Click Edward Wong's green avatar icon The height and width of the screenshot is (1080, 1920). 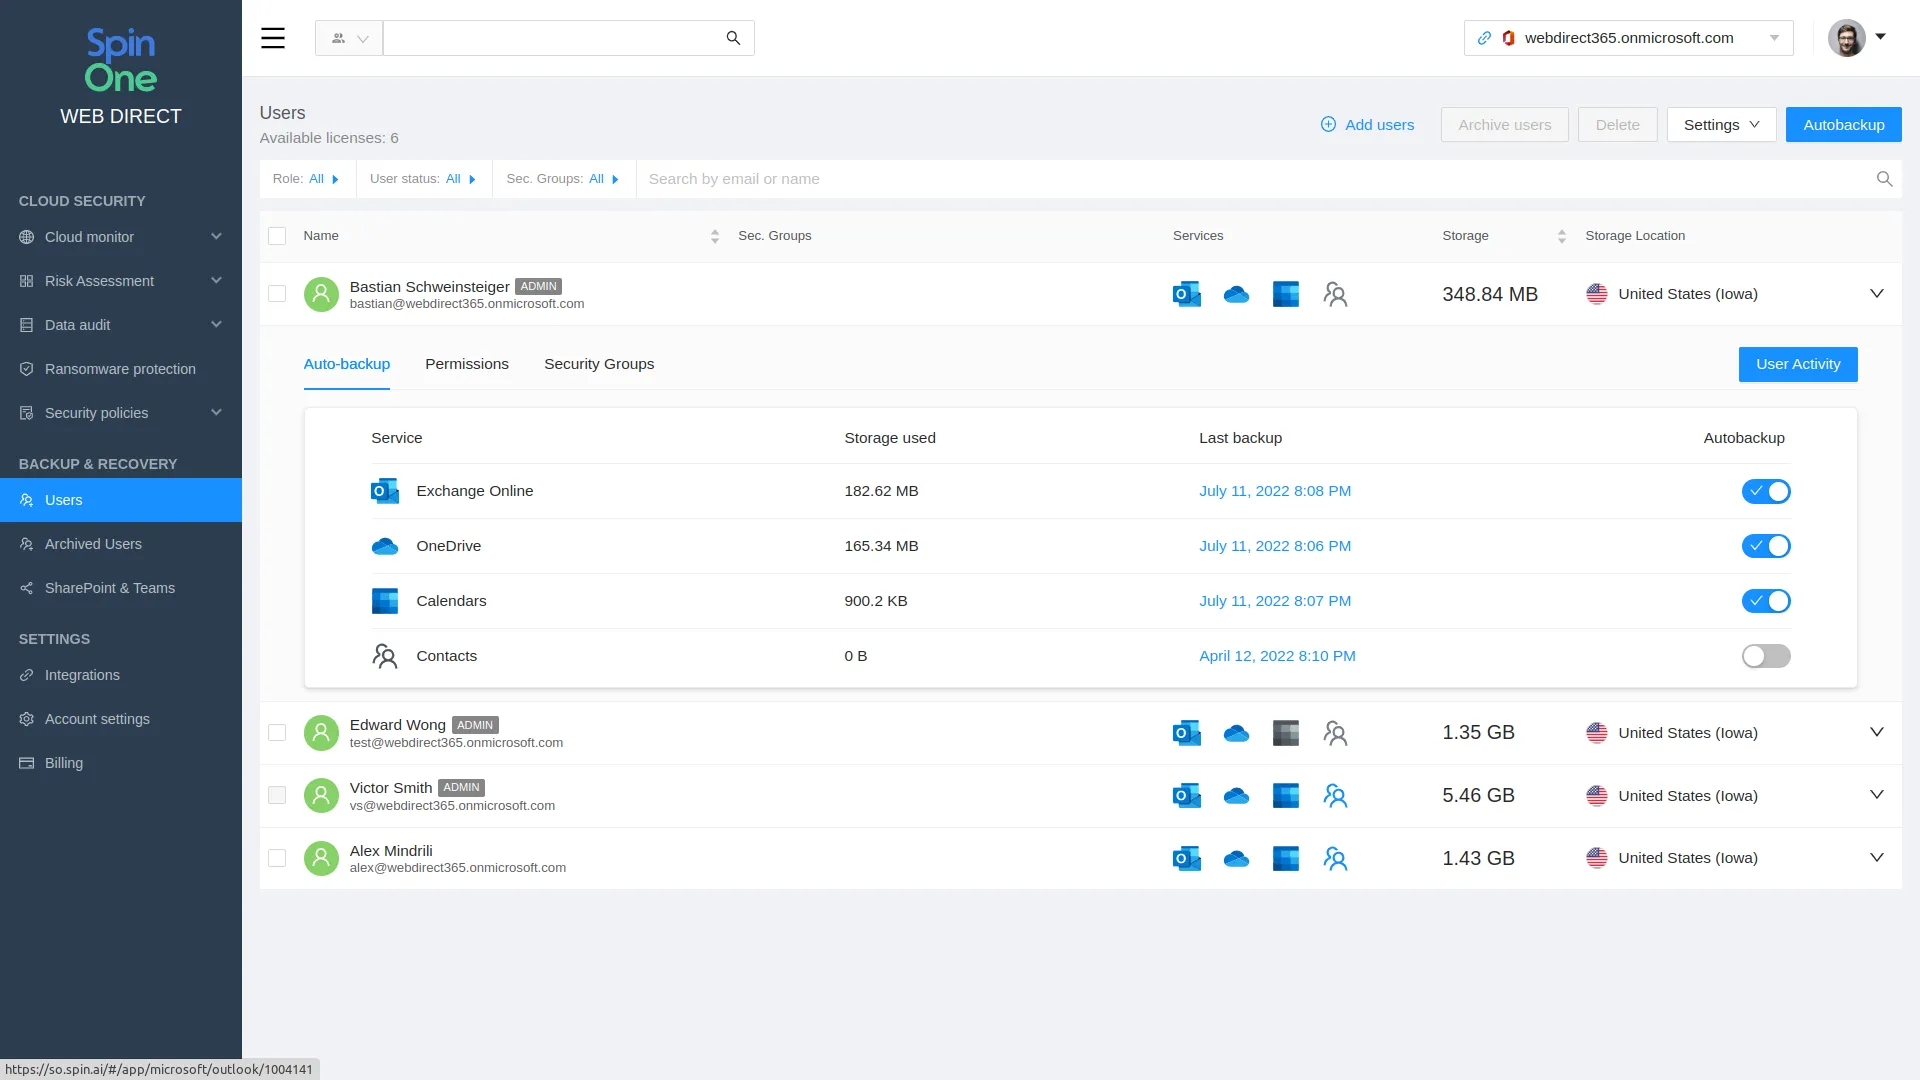click(321, 733)
